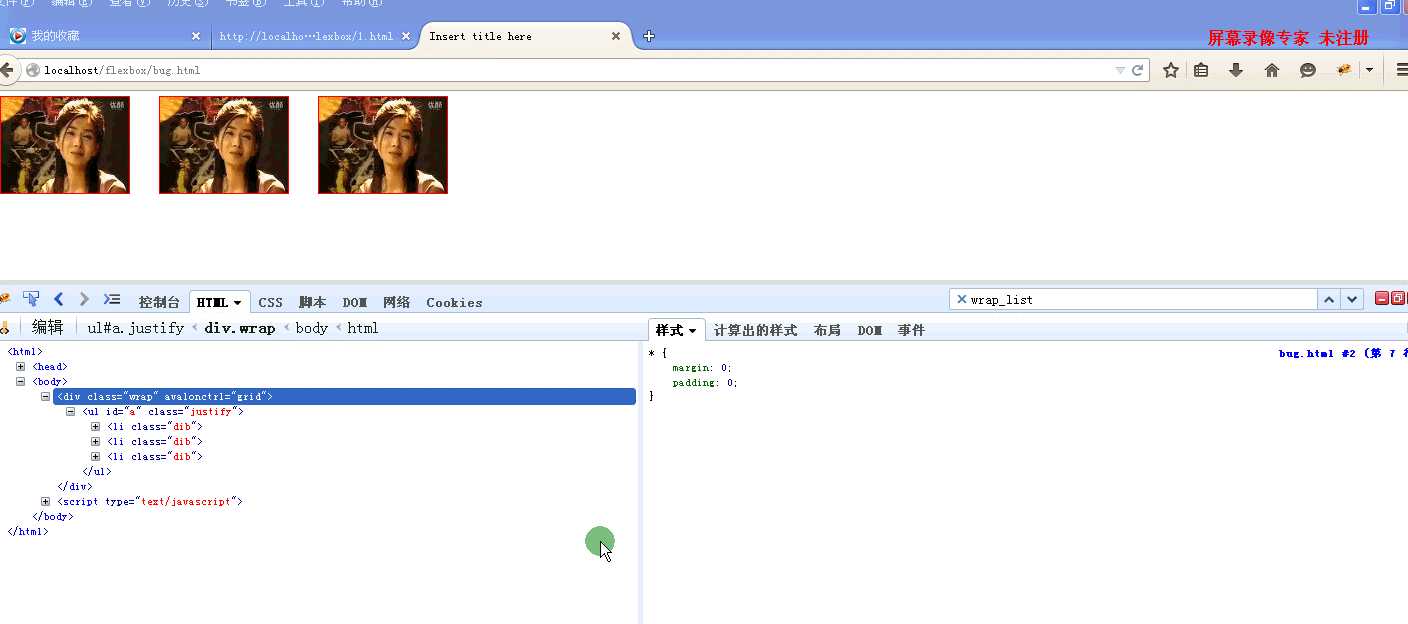
Task: Select the highlighted div class wrap row
Action: [x=344, y=397]
